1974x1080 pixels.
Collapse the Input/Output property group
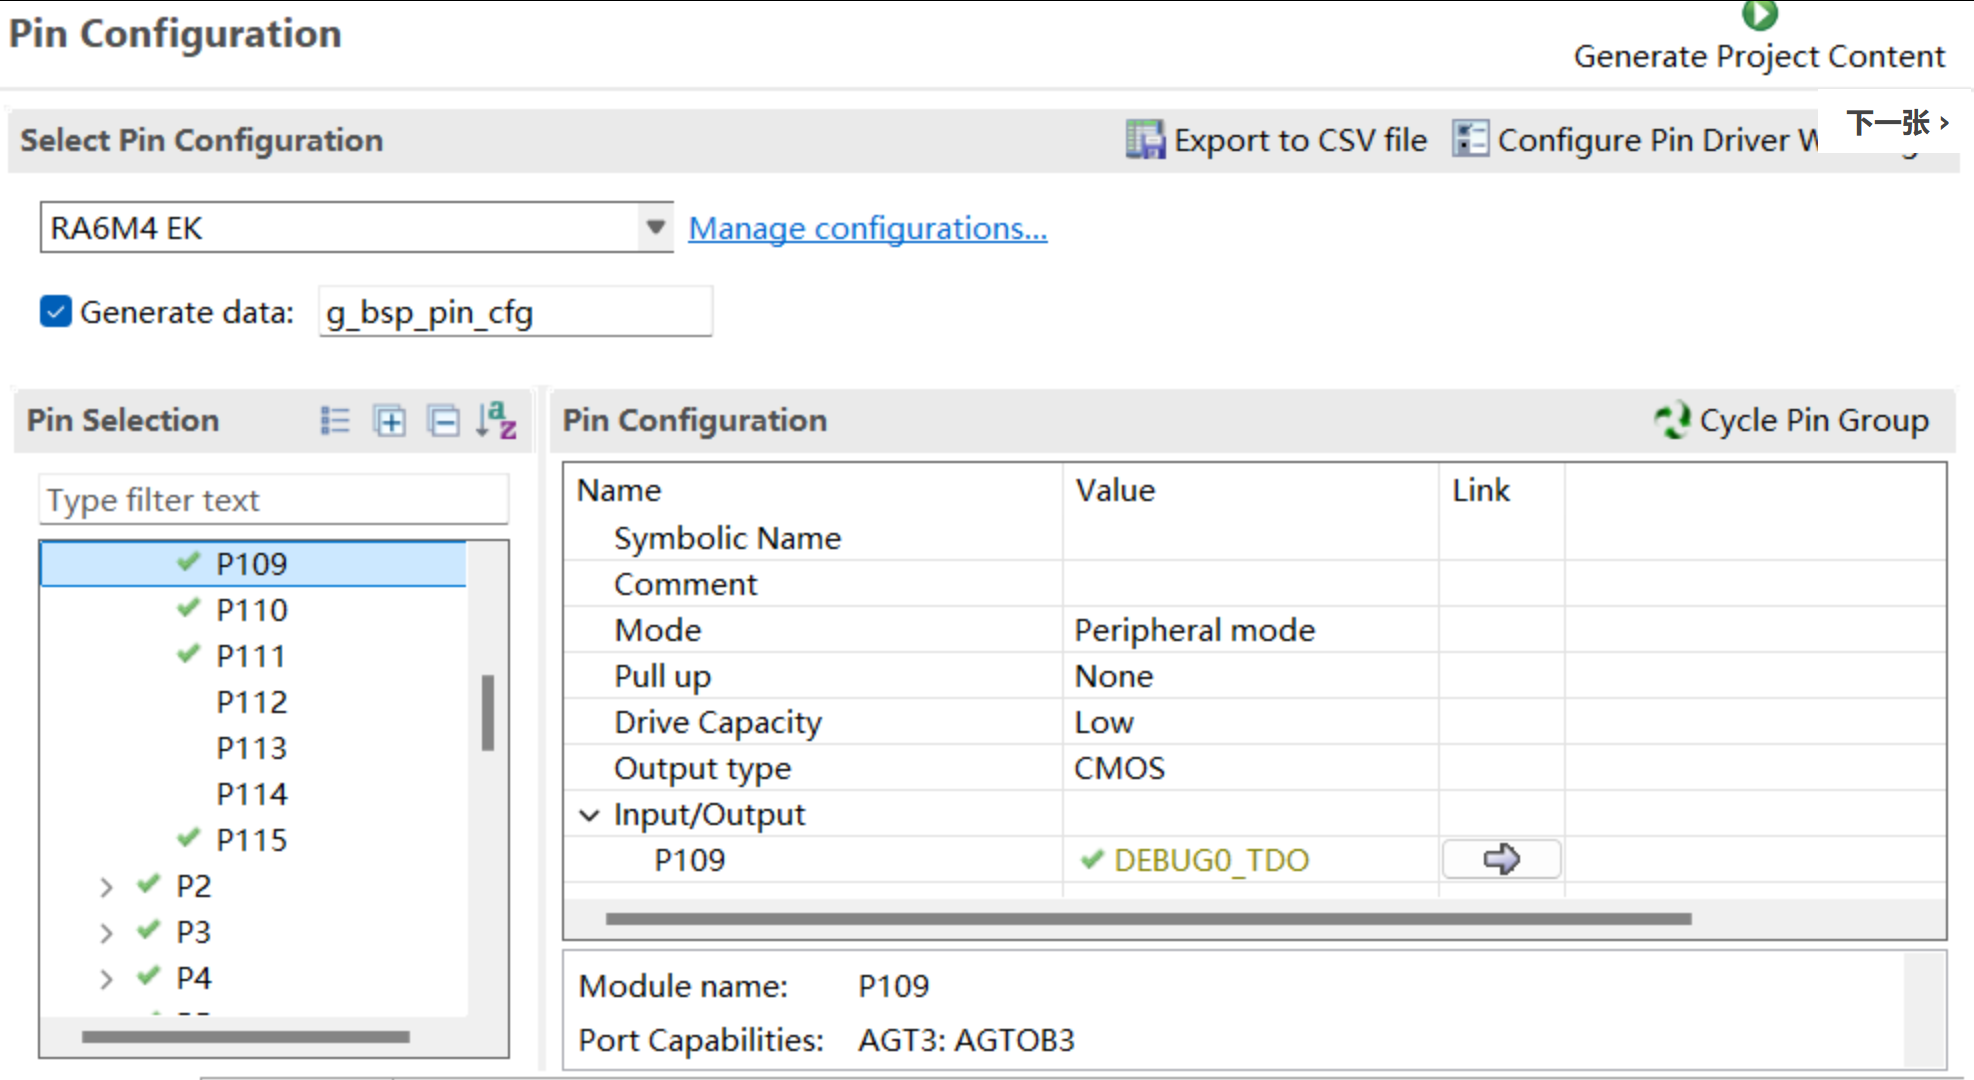click(x=590, y=815)
